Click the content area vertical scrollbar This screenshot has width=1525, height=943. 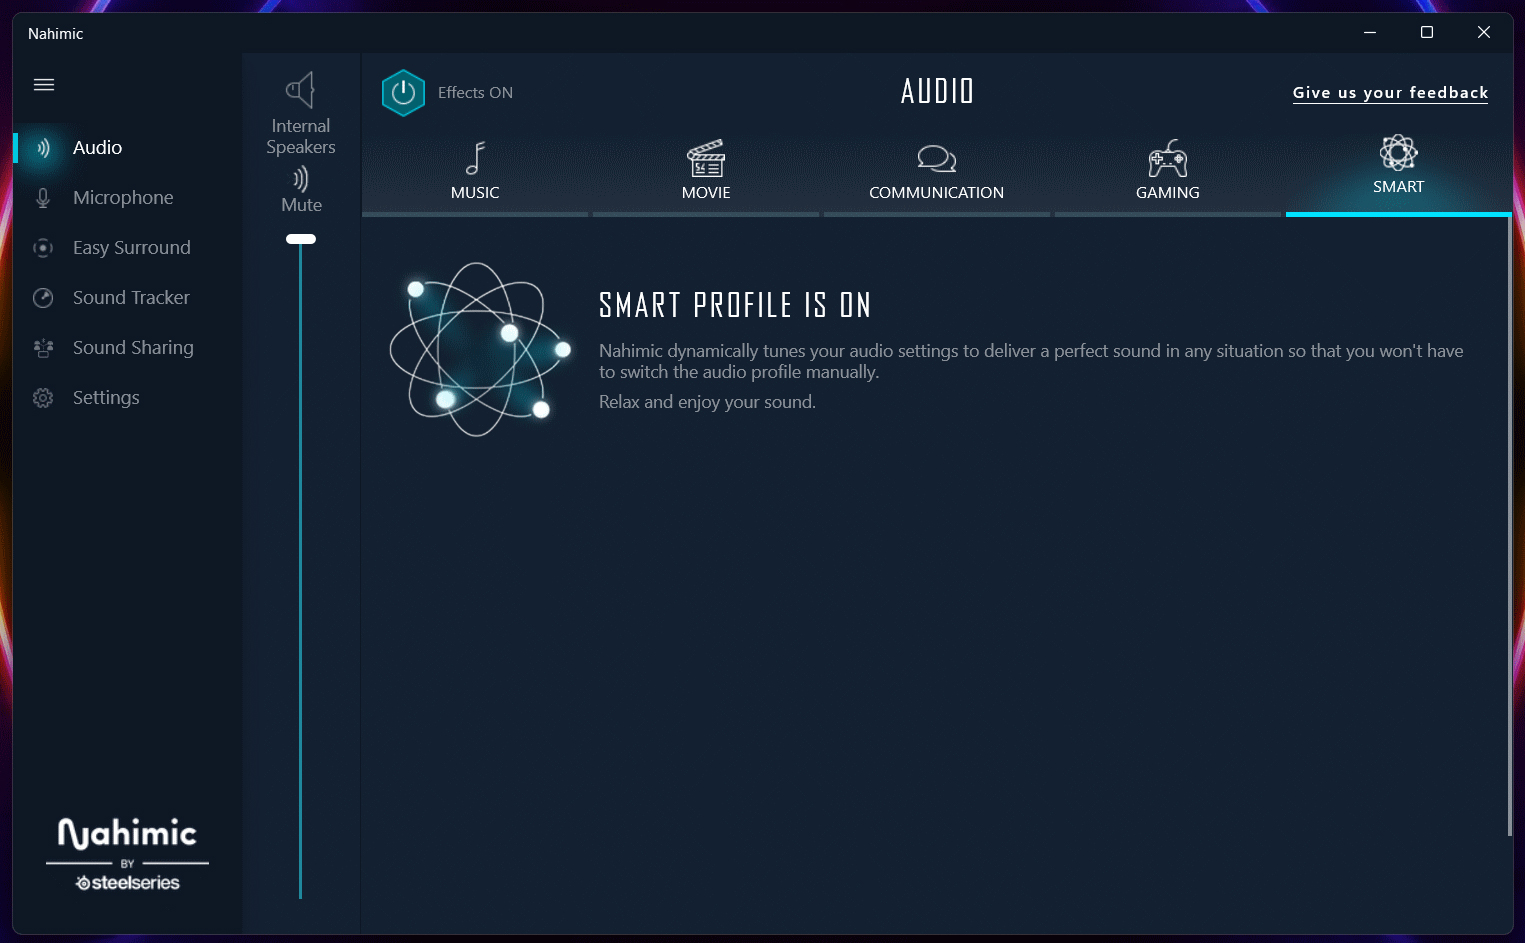[x=1509, y=526]
